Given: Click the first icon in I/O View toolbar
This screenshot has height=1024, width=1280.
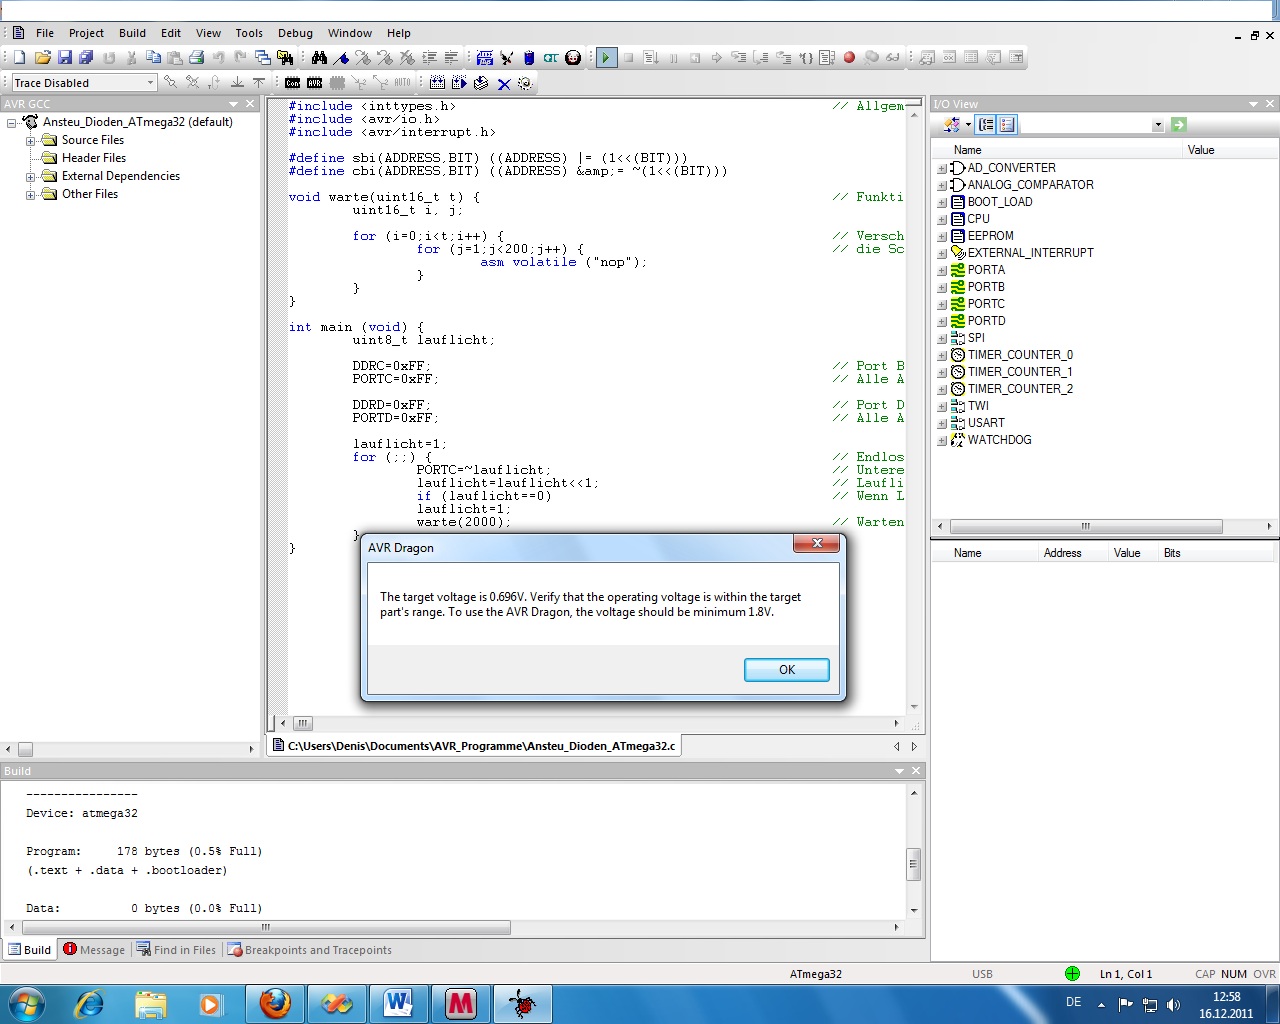Looking at the screenshot, I should pos(951,125).
